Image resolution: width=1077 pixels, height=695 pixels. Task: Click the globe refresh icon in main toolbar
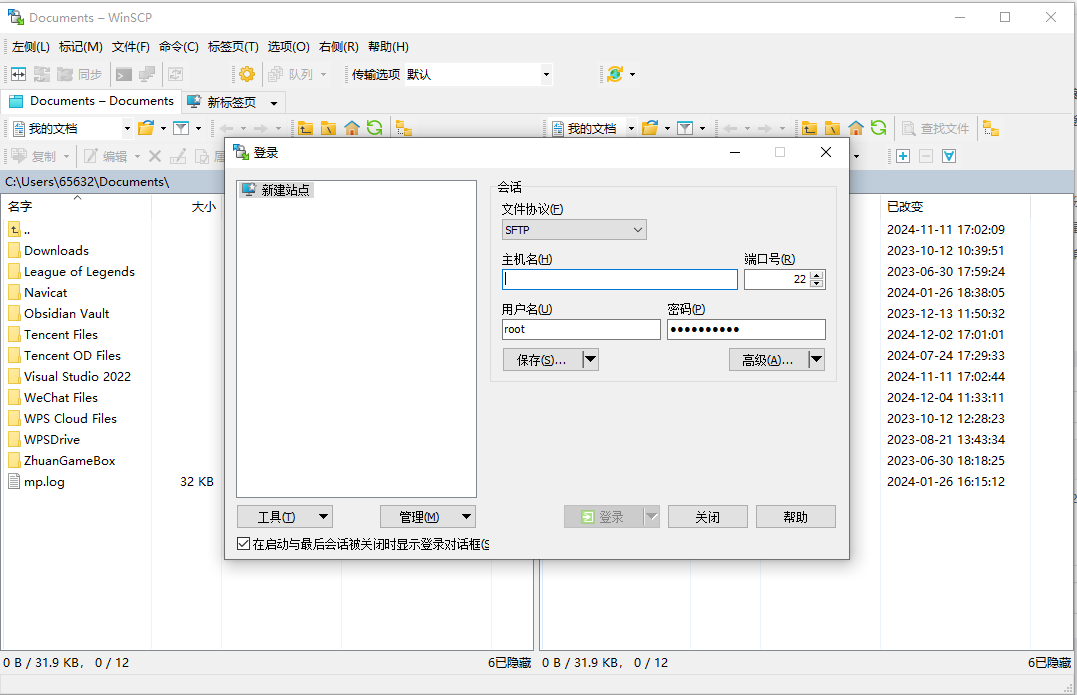pyautogui.click(x=615, y=74)
